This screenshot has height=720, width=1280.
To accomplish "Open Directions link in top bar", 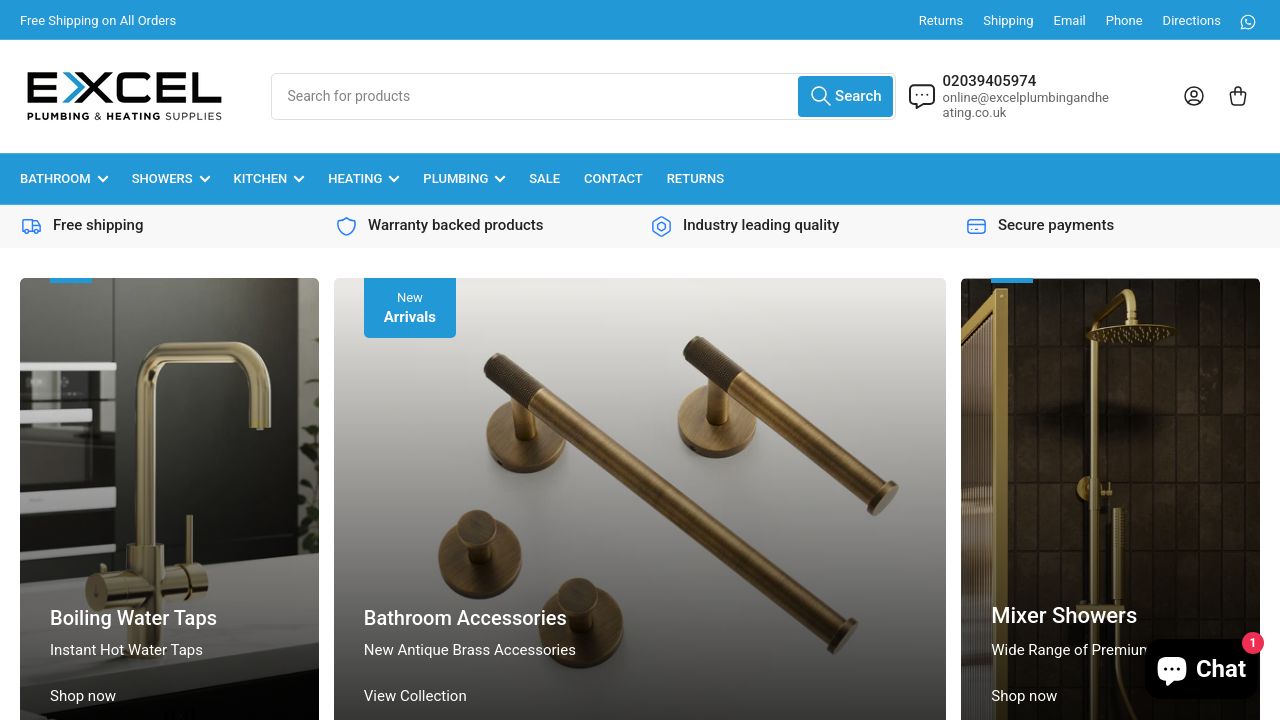I will click(1191, 21).
